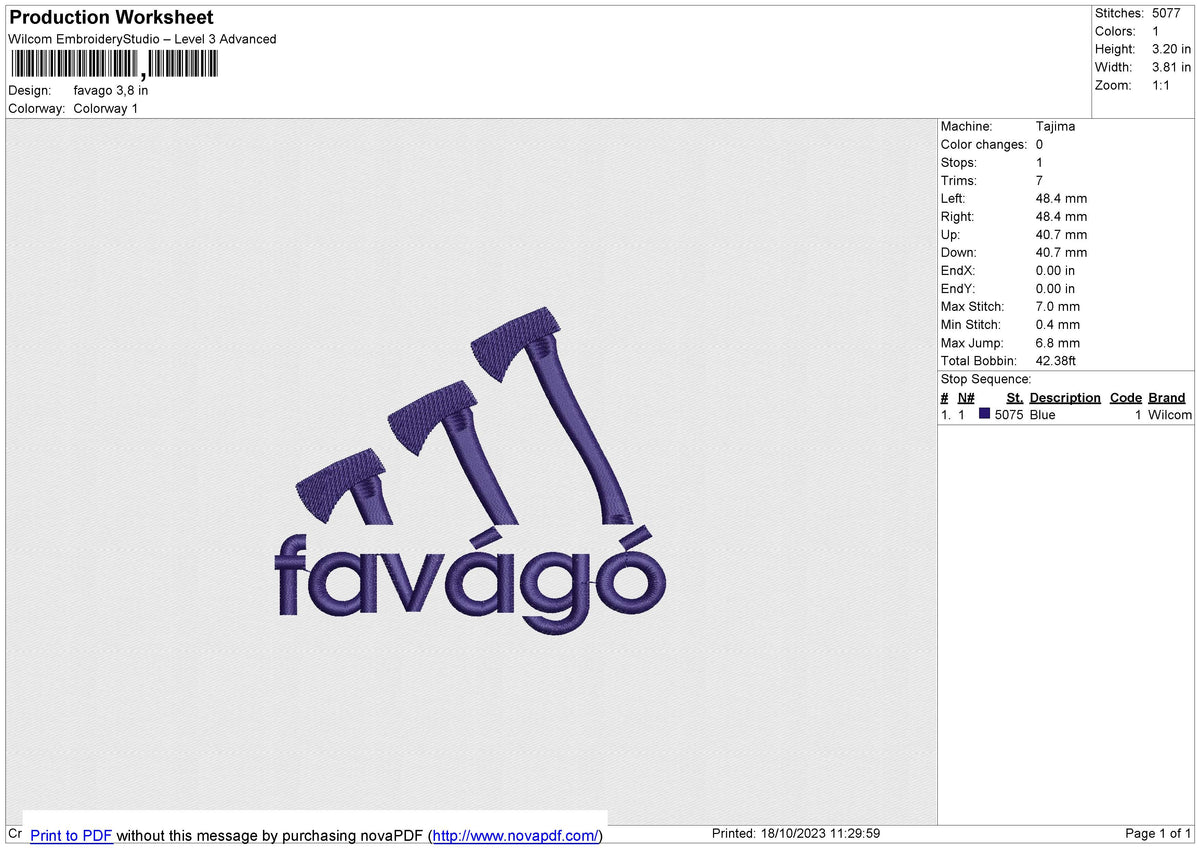This screenshot has width=1200, height=848.
Task: Select the Stitches value "5077"
Action: click(1168, 13)
